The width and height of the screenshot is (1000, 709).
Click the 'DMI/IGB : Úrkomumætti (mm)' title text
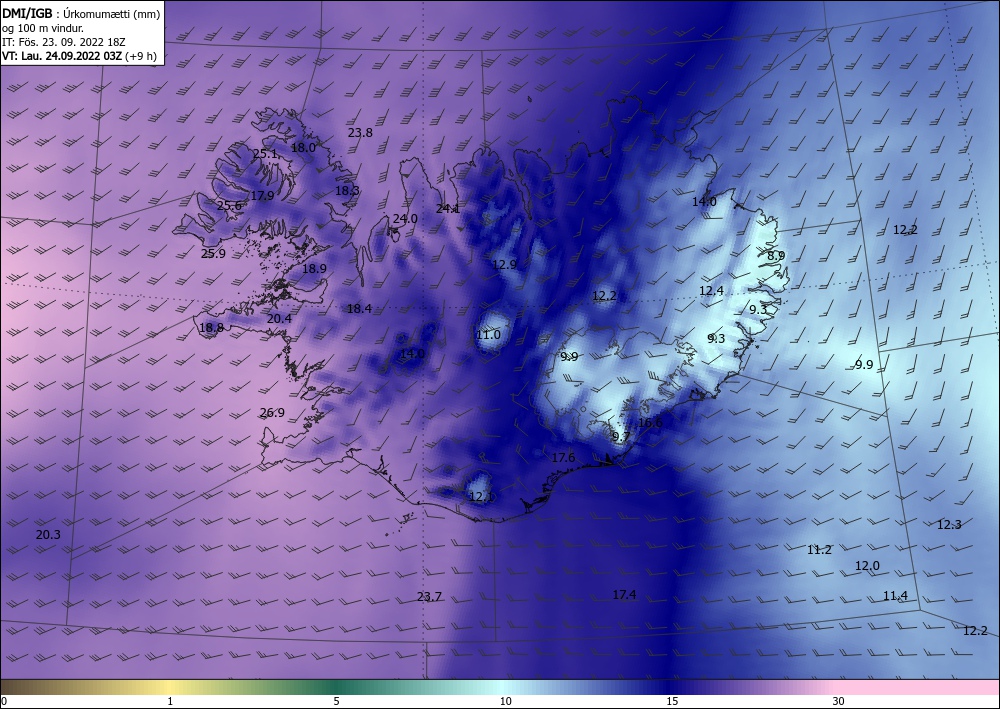81,14
